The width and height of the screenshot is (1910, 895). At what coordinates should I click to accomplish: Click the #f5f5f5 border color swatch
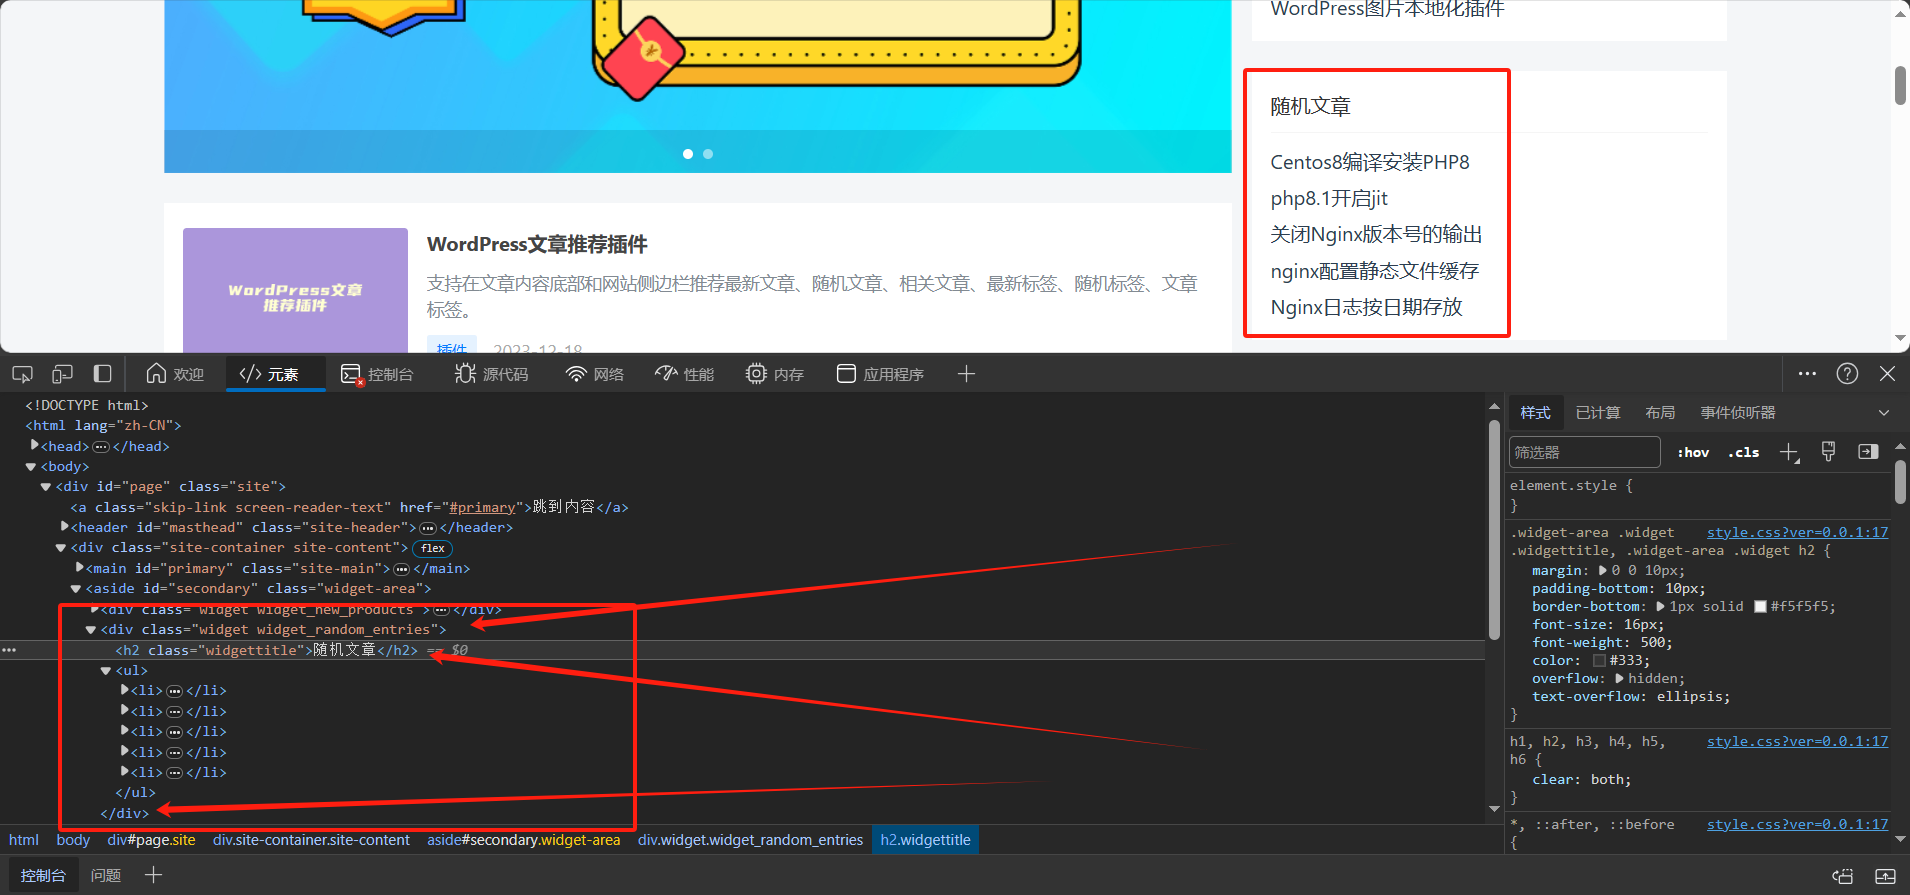click(x=1760, y=607)
